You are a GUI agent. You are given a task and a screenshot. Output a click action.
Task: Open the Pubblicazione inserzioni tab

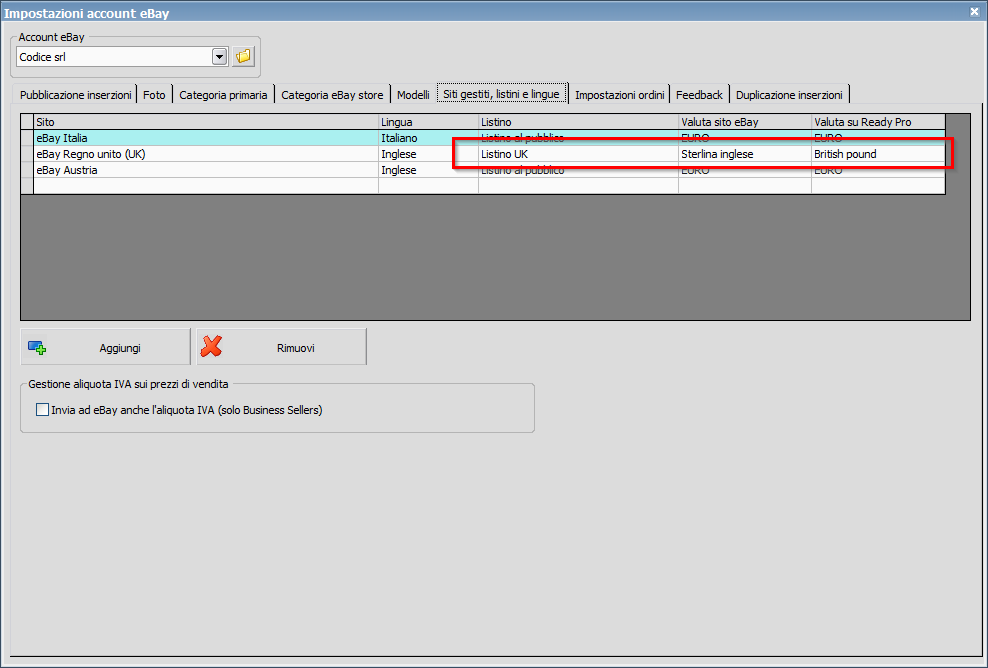click(76, 95)
